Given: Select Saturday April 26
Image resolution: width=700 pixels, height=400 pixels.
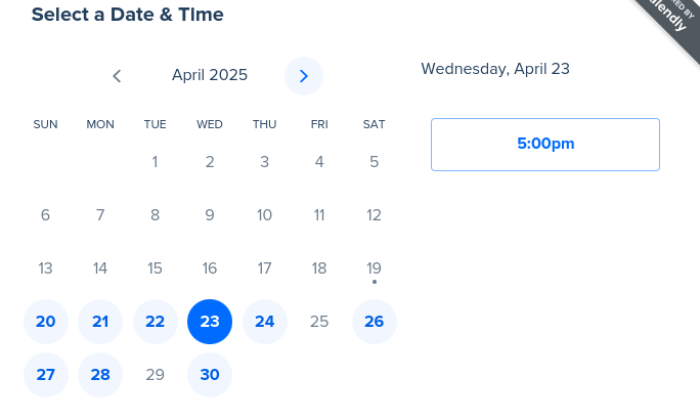Looking at the screenshot, I should click(x=374, y=321).
